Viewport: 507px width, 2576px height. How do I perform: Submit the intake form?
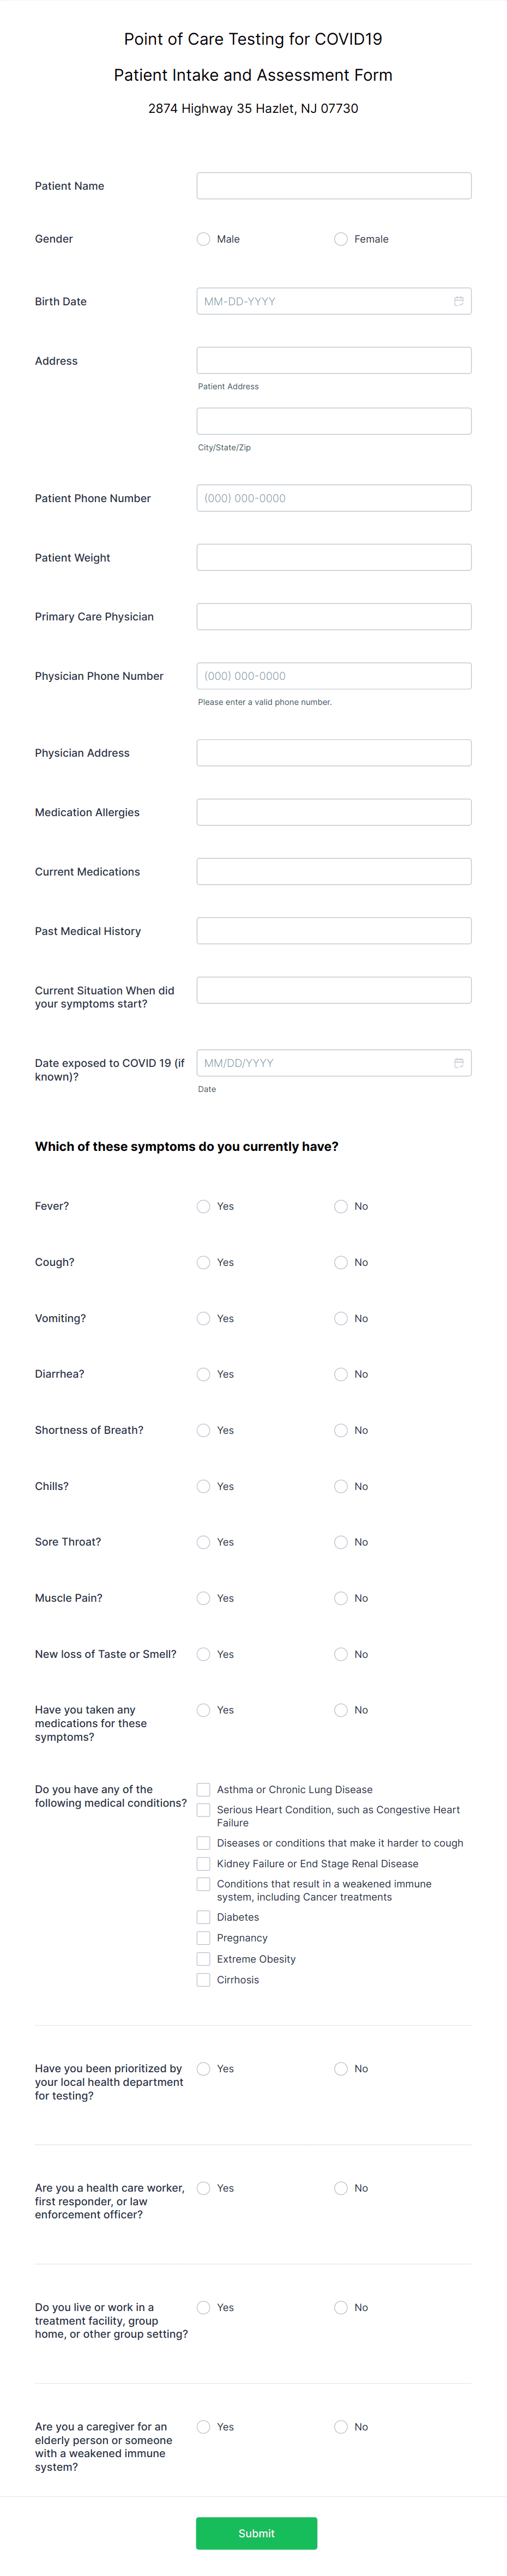tap(256, 2533)
